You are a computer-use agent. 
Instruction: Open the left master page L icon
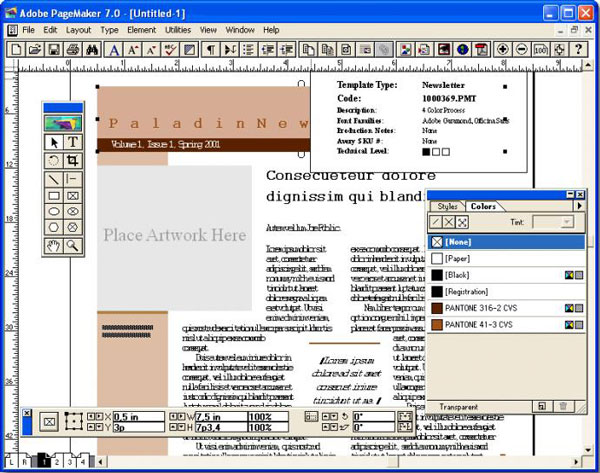pyautogui.click(x=11, y=462)
